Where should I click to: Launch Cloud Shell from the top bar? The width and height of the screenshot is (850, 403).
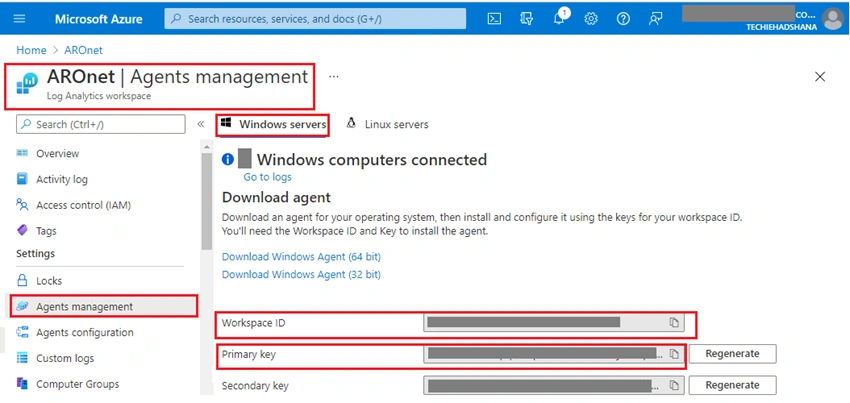494,18
